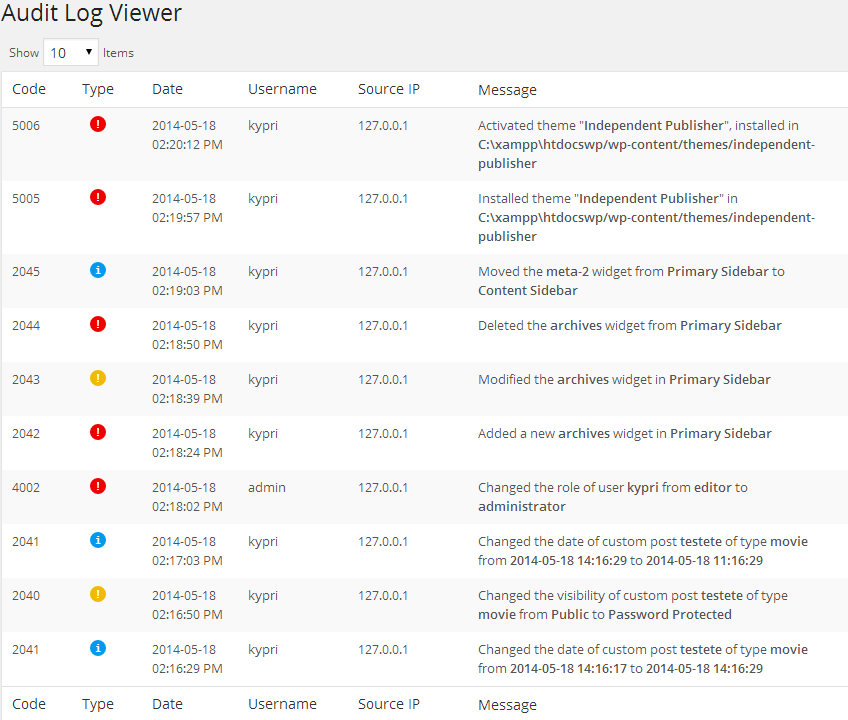Sort by the Source IP column header
The height and width of the screenshot is (720, 848).
(388, 89)
